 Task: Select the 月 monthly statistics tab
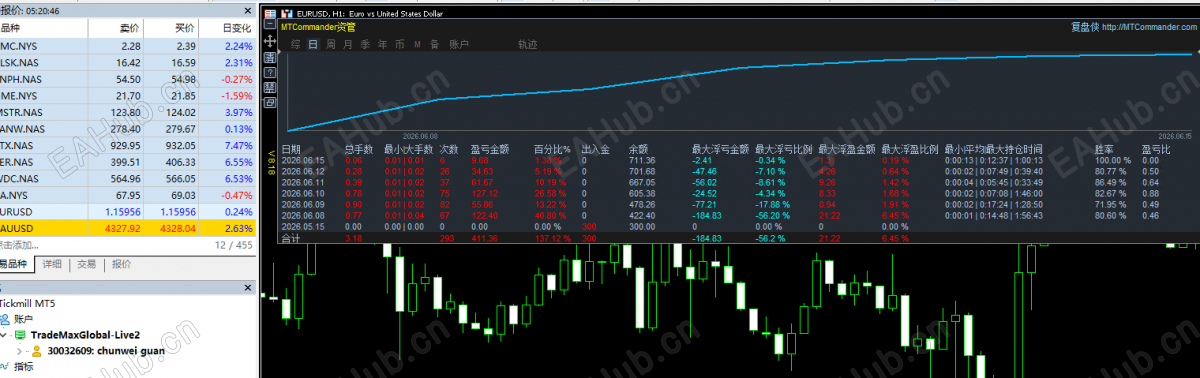348,45
